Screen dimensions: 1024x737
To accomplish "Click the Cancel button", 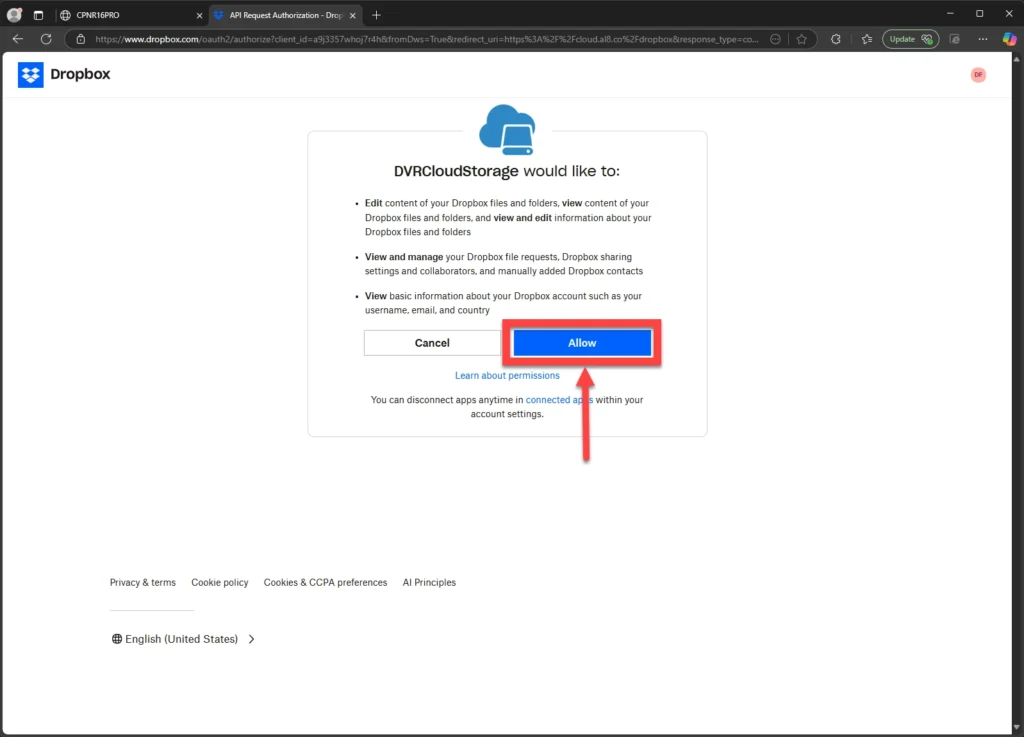I will tap(432, 343).
